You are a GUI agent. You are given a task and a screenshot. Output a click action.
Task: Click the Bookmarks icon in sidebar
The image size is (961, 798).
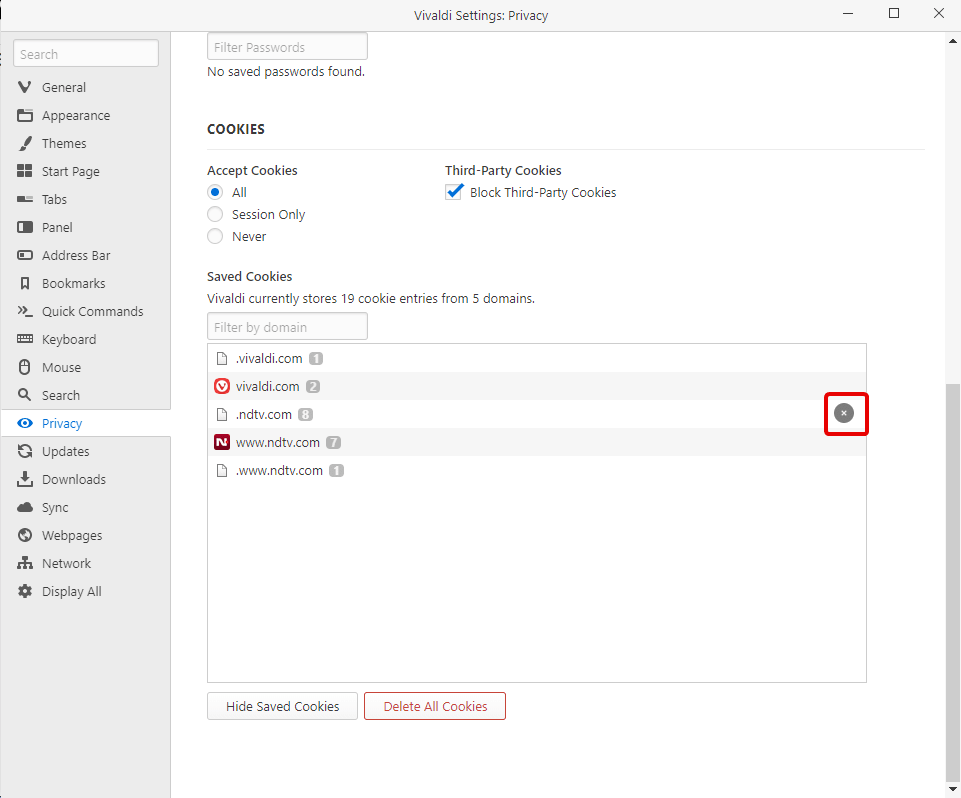(x=25, y=283)
